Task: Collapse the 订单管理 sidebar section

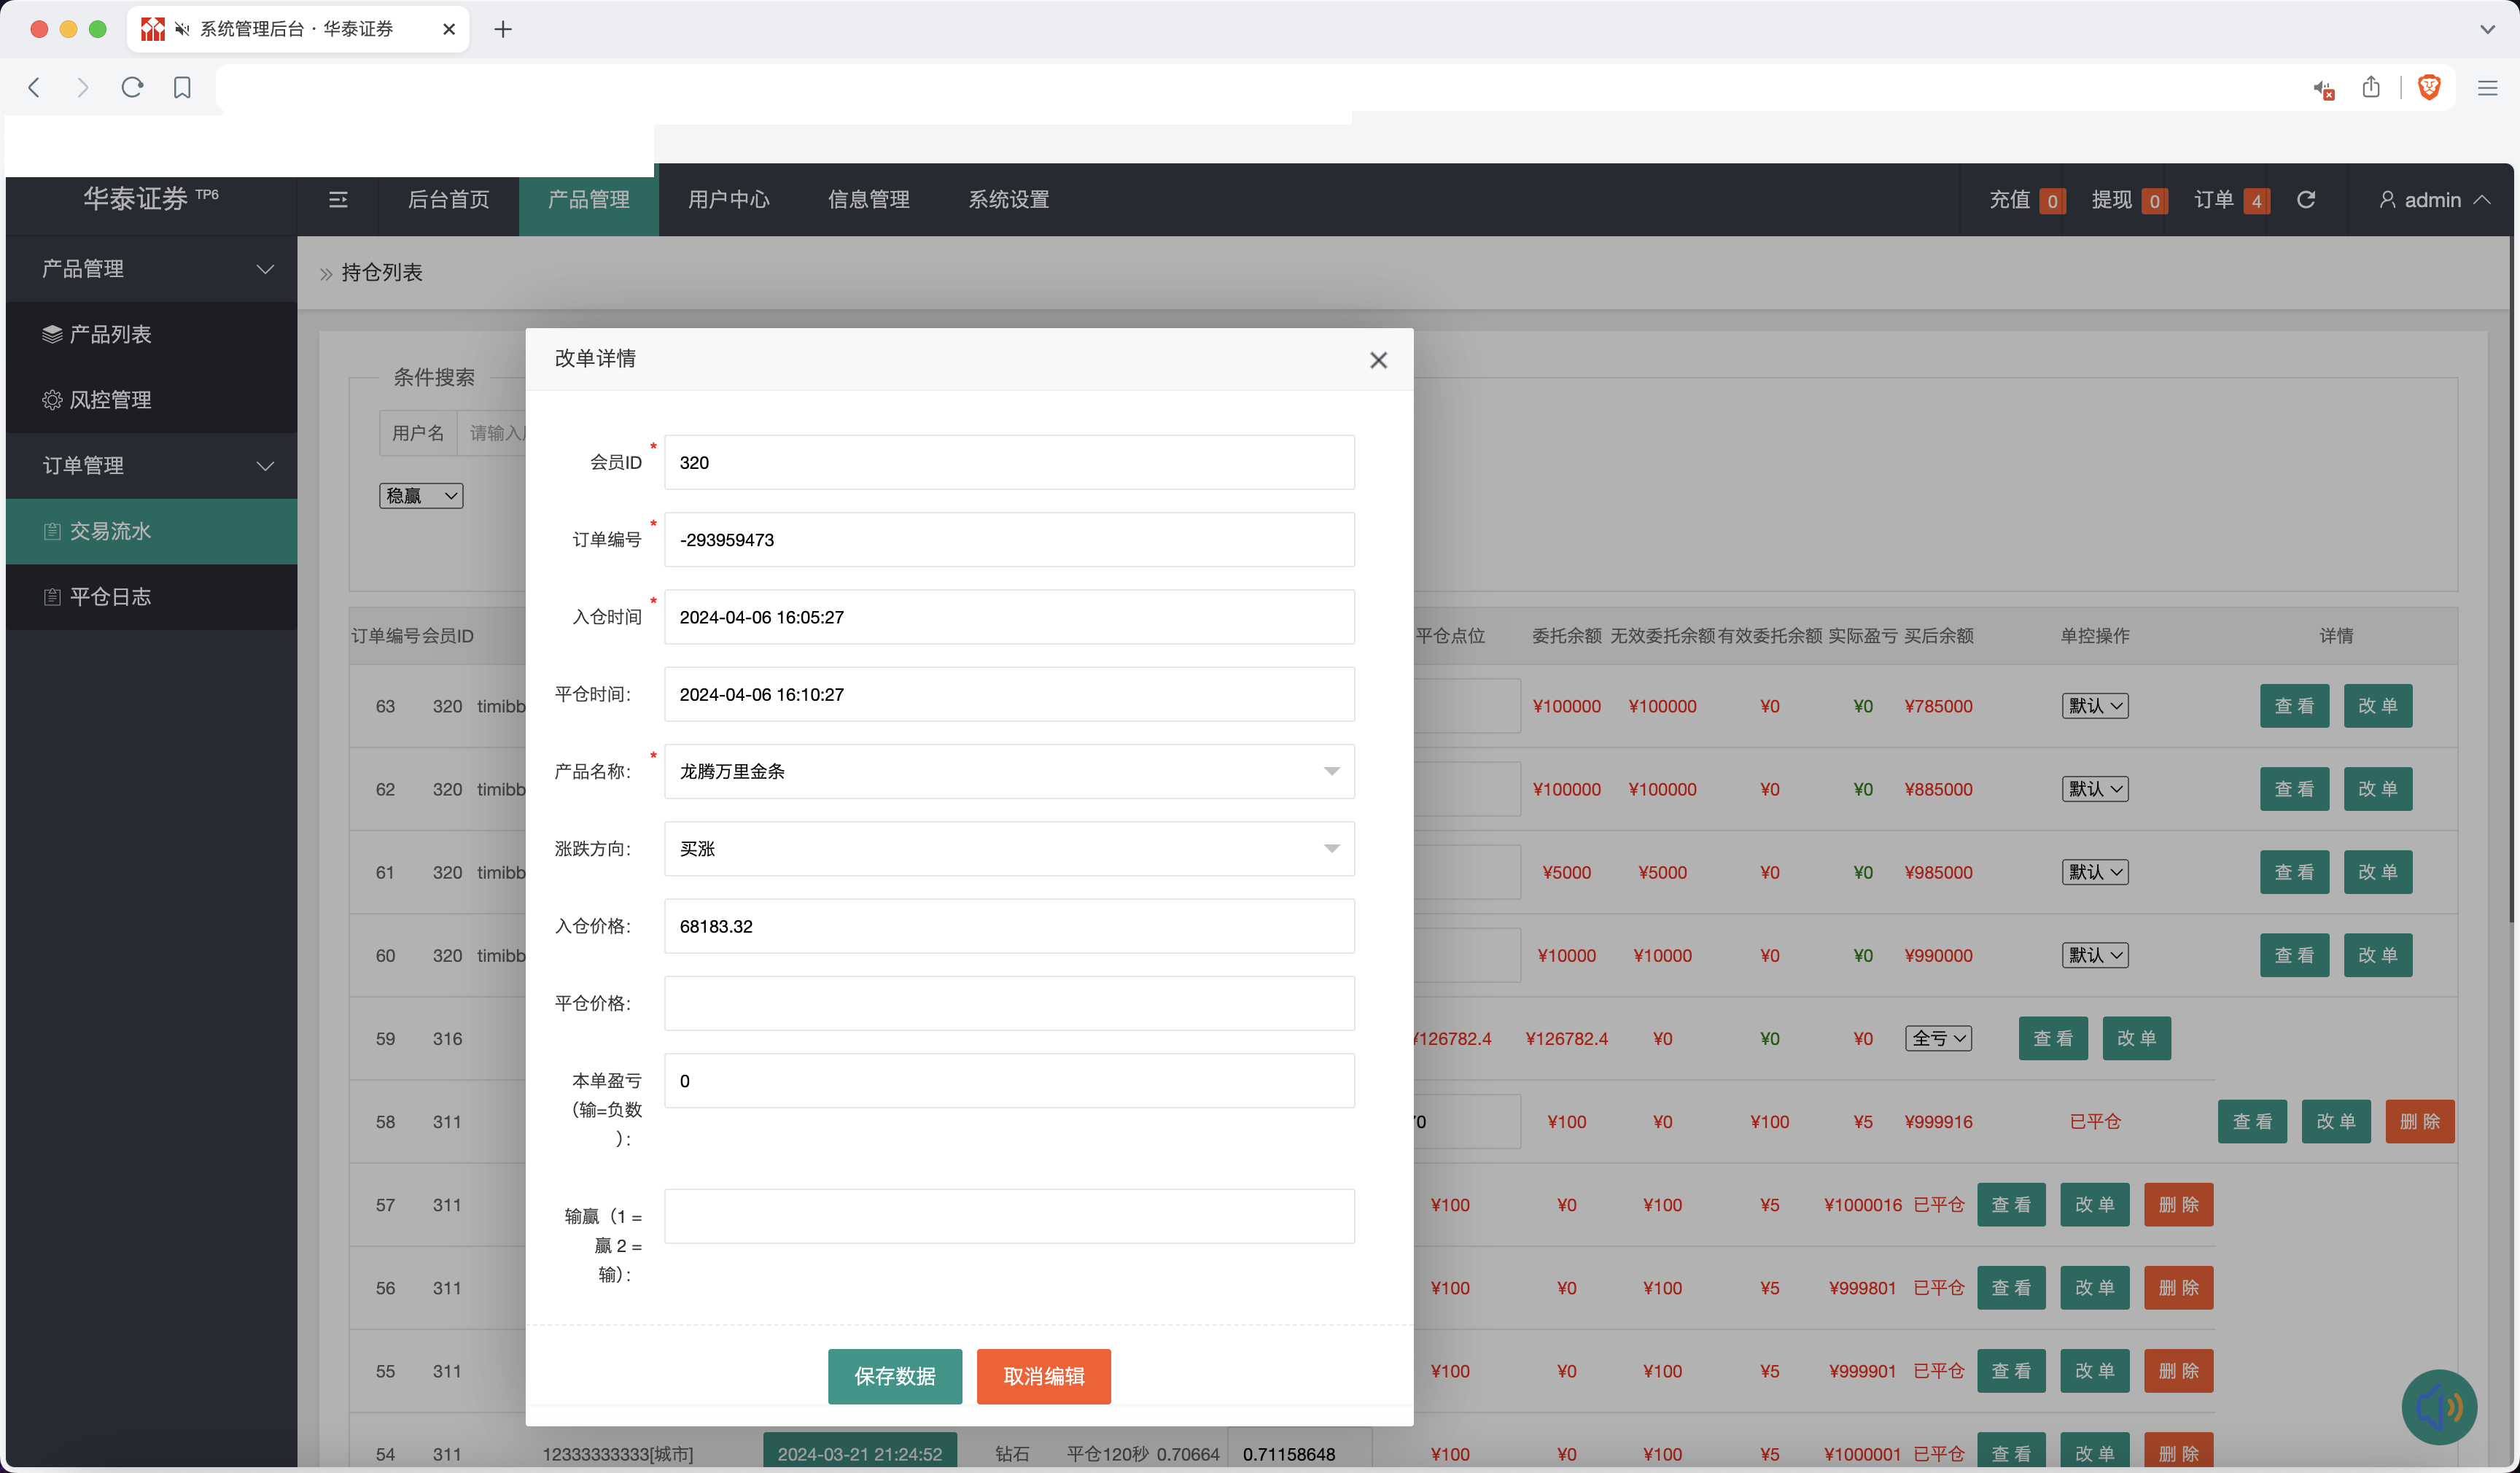Action: click(x=152, y=466)
